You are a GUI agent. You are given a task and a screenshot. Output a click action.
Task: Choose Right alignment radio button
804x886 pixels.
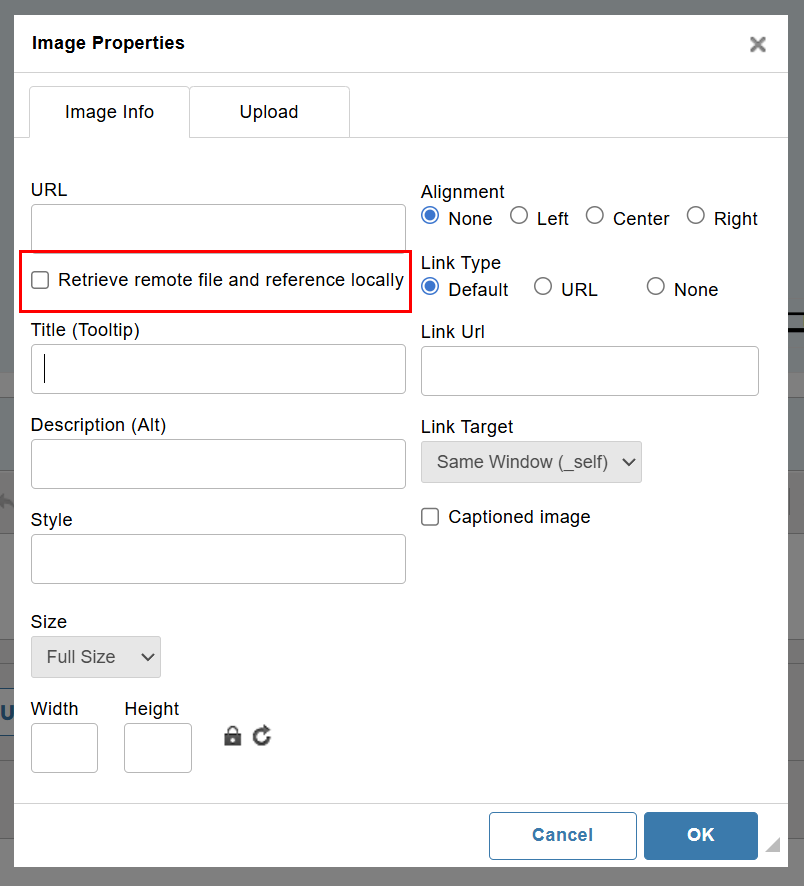(x=696, y=215)
